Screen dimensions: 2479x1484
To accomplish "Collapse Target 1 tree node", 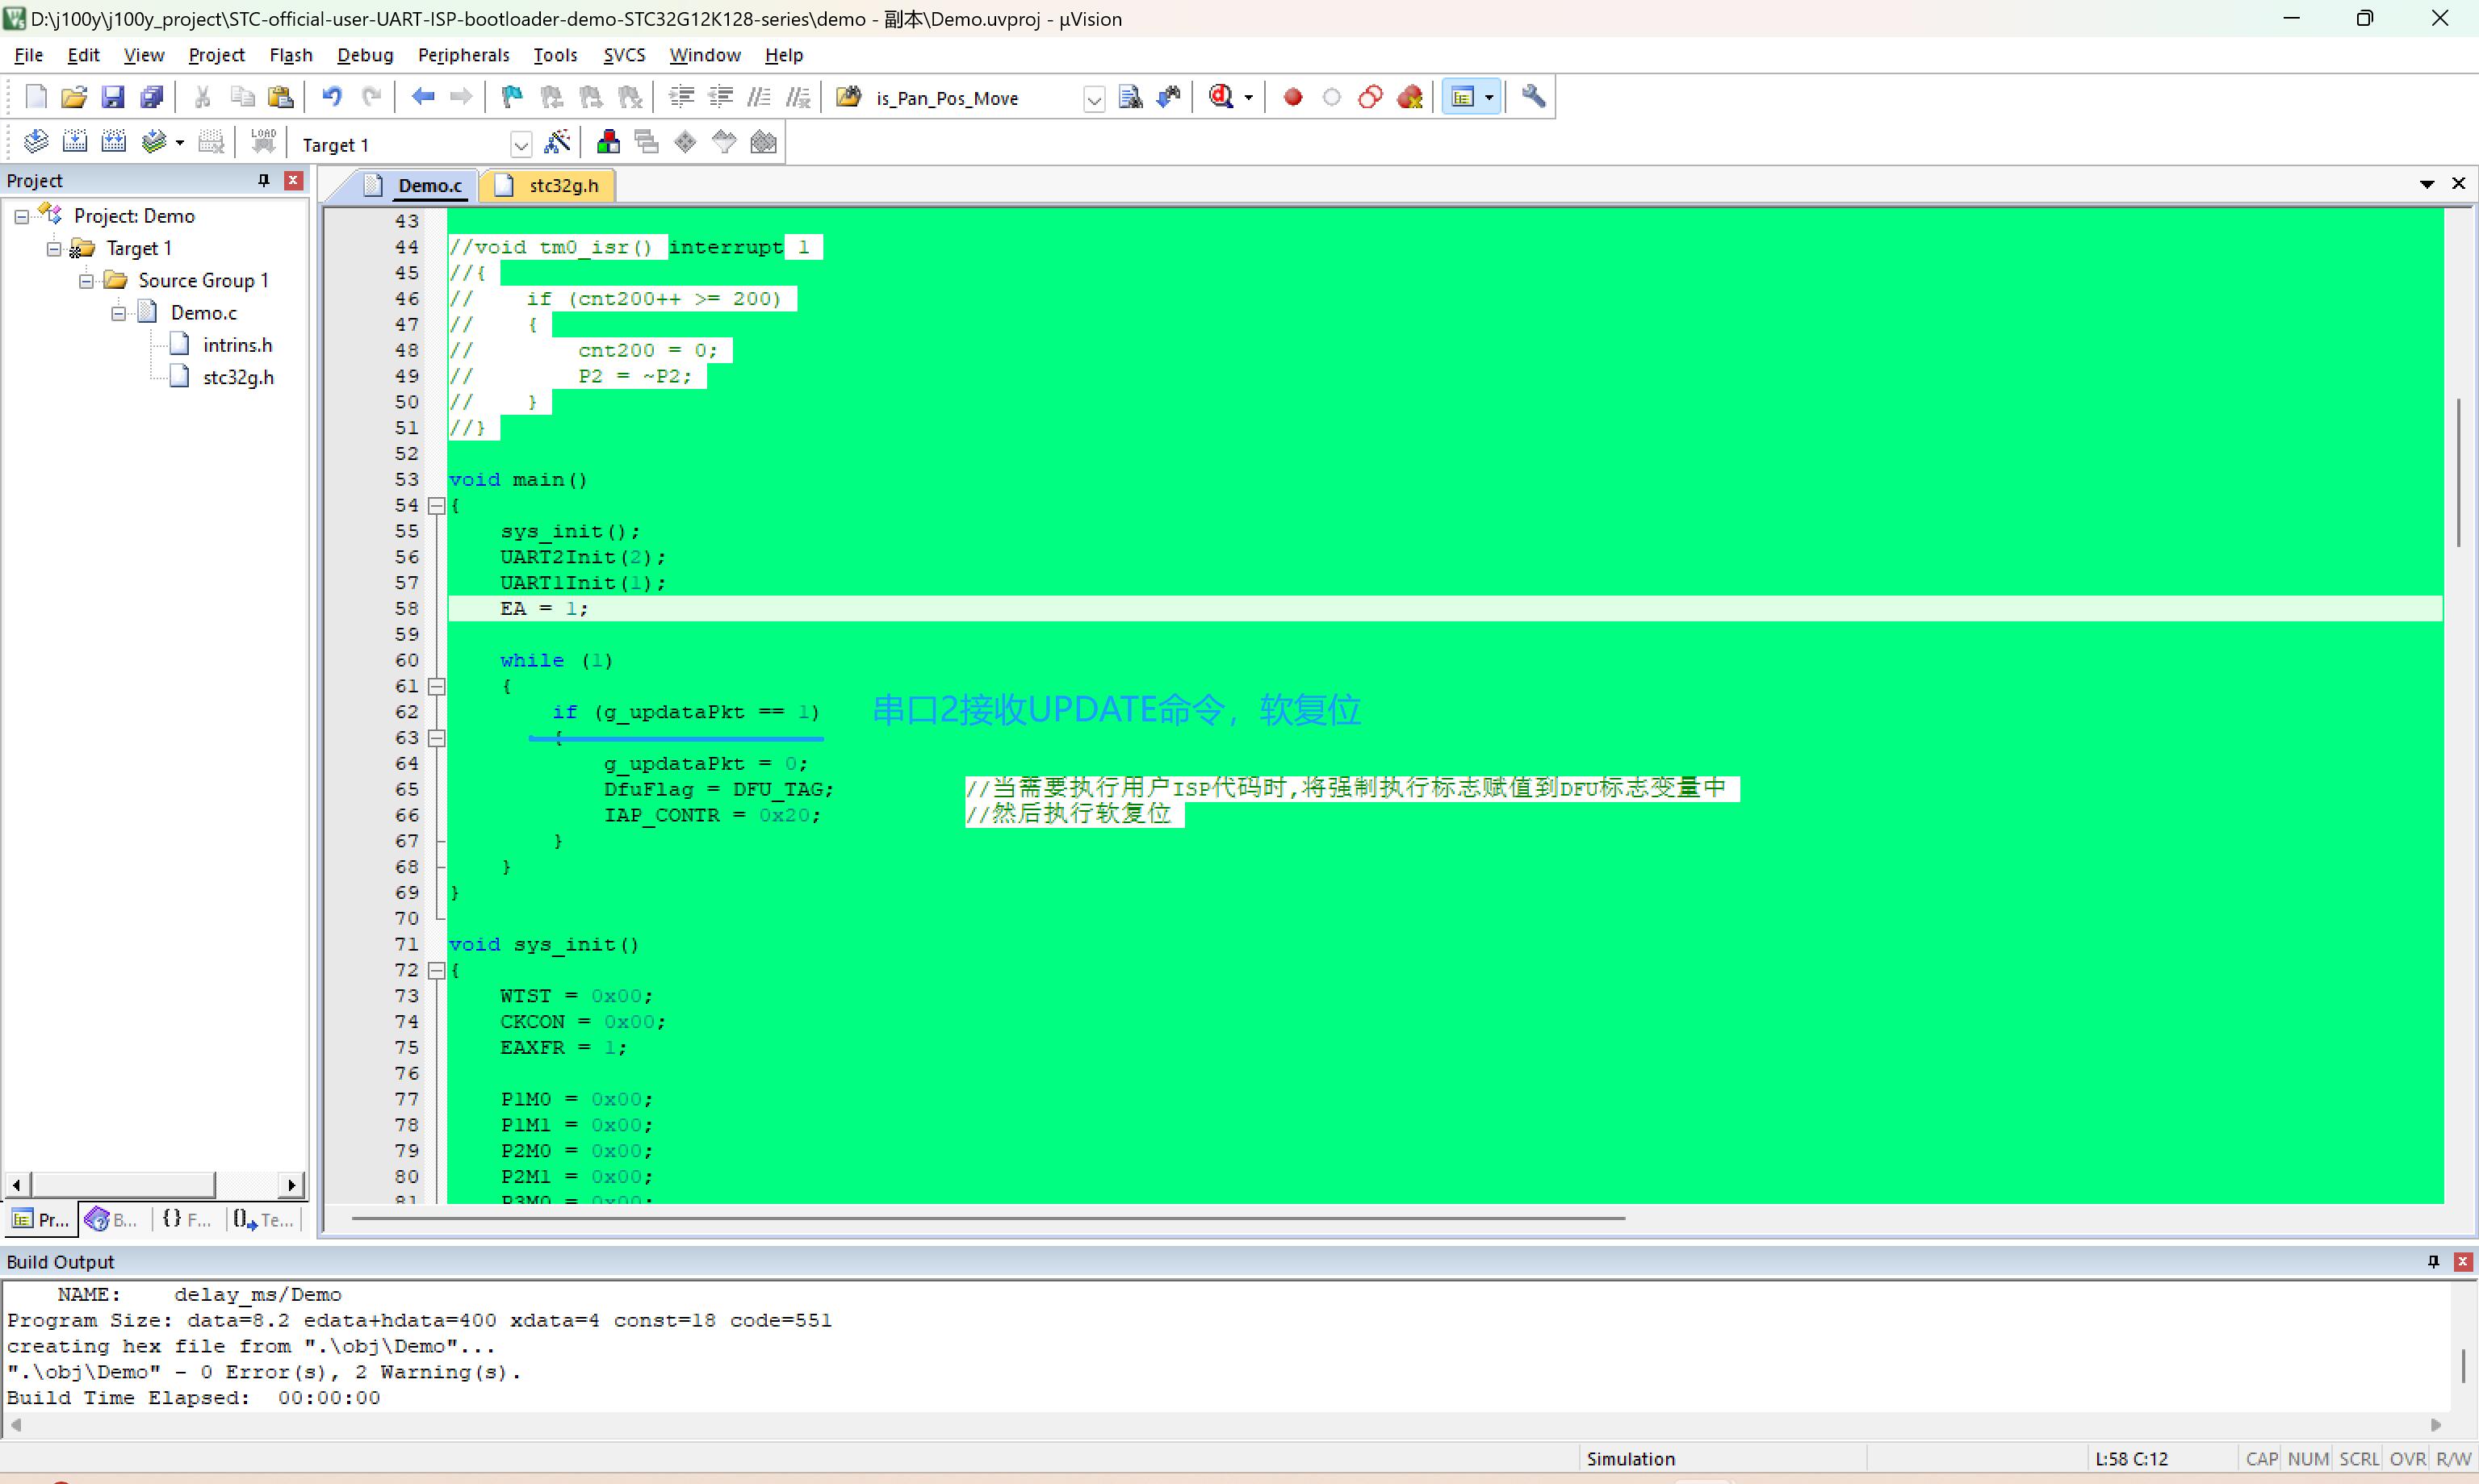I will pos(54,248).
